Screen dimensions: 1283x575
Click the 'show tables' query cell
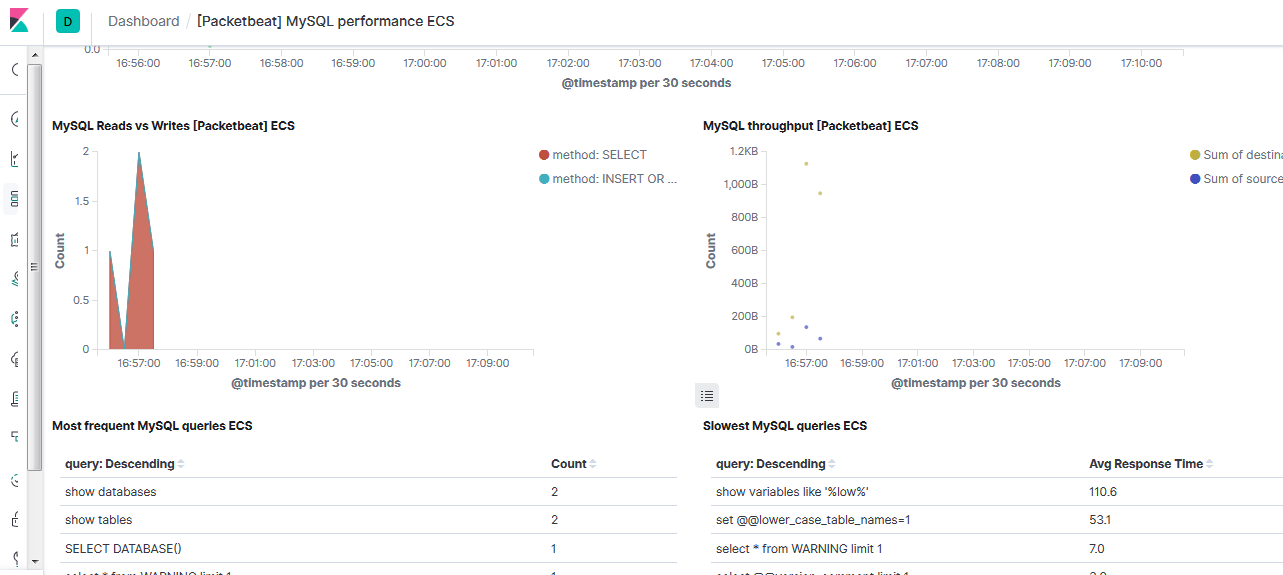pos(98,520)
